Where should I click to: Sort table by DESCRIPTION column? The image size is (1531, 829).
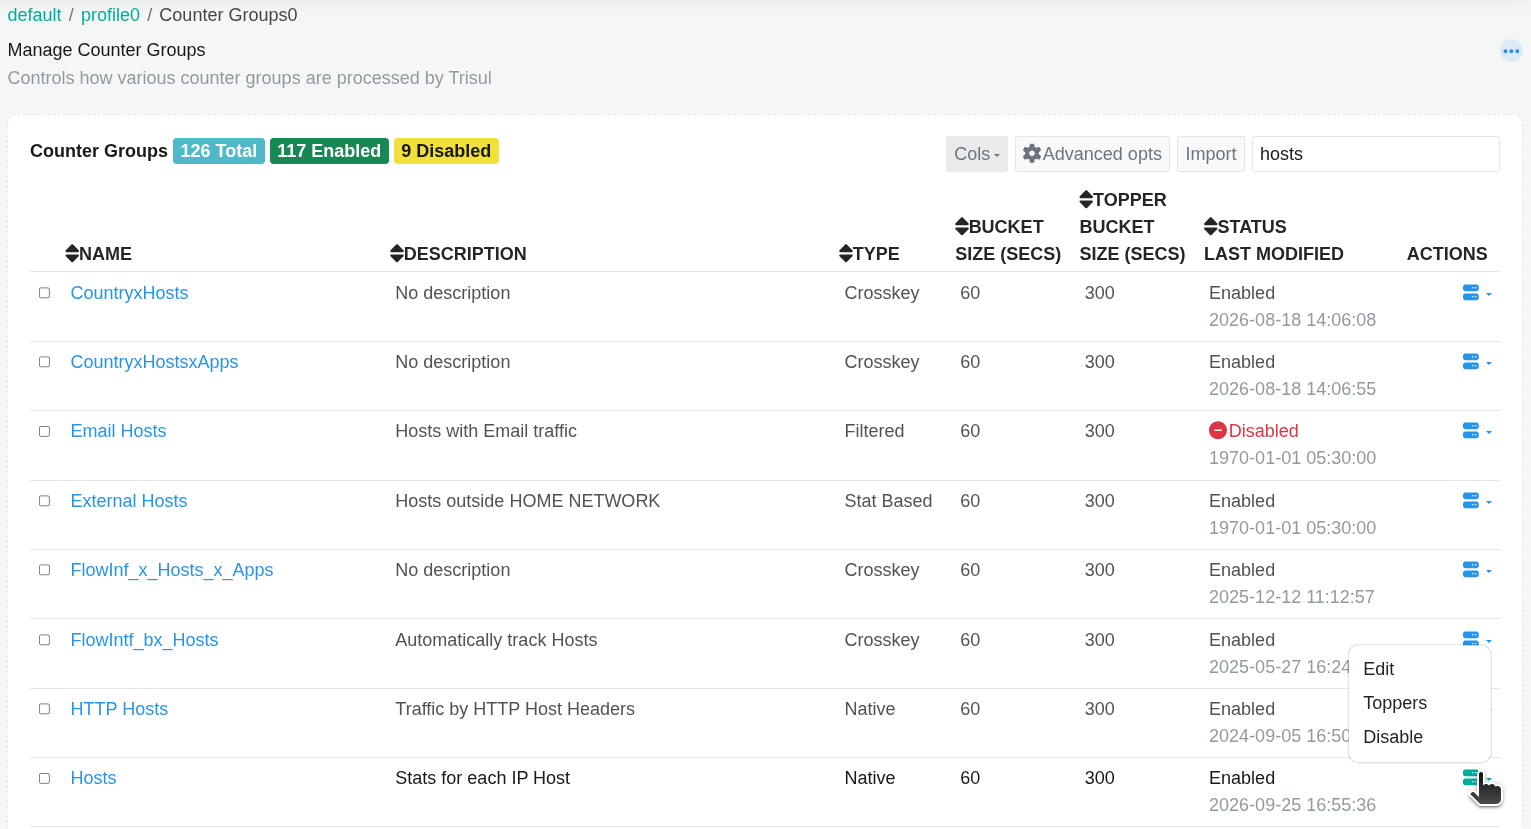pos(458,254)
